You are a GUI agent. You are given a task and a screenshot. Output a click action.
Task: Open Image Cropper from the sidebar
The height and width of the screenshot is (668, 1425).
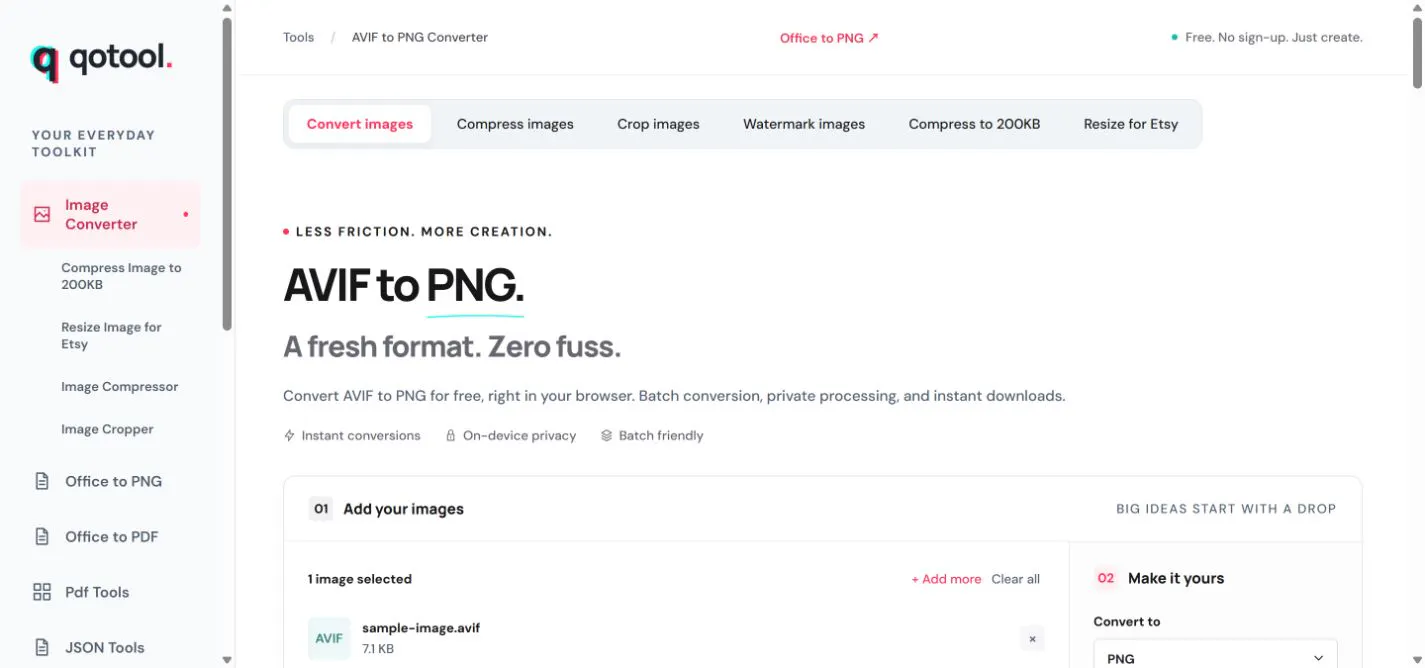point(107,429)
